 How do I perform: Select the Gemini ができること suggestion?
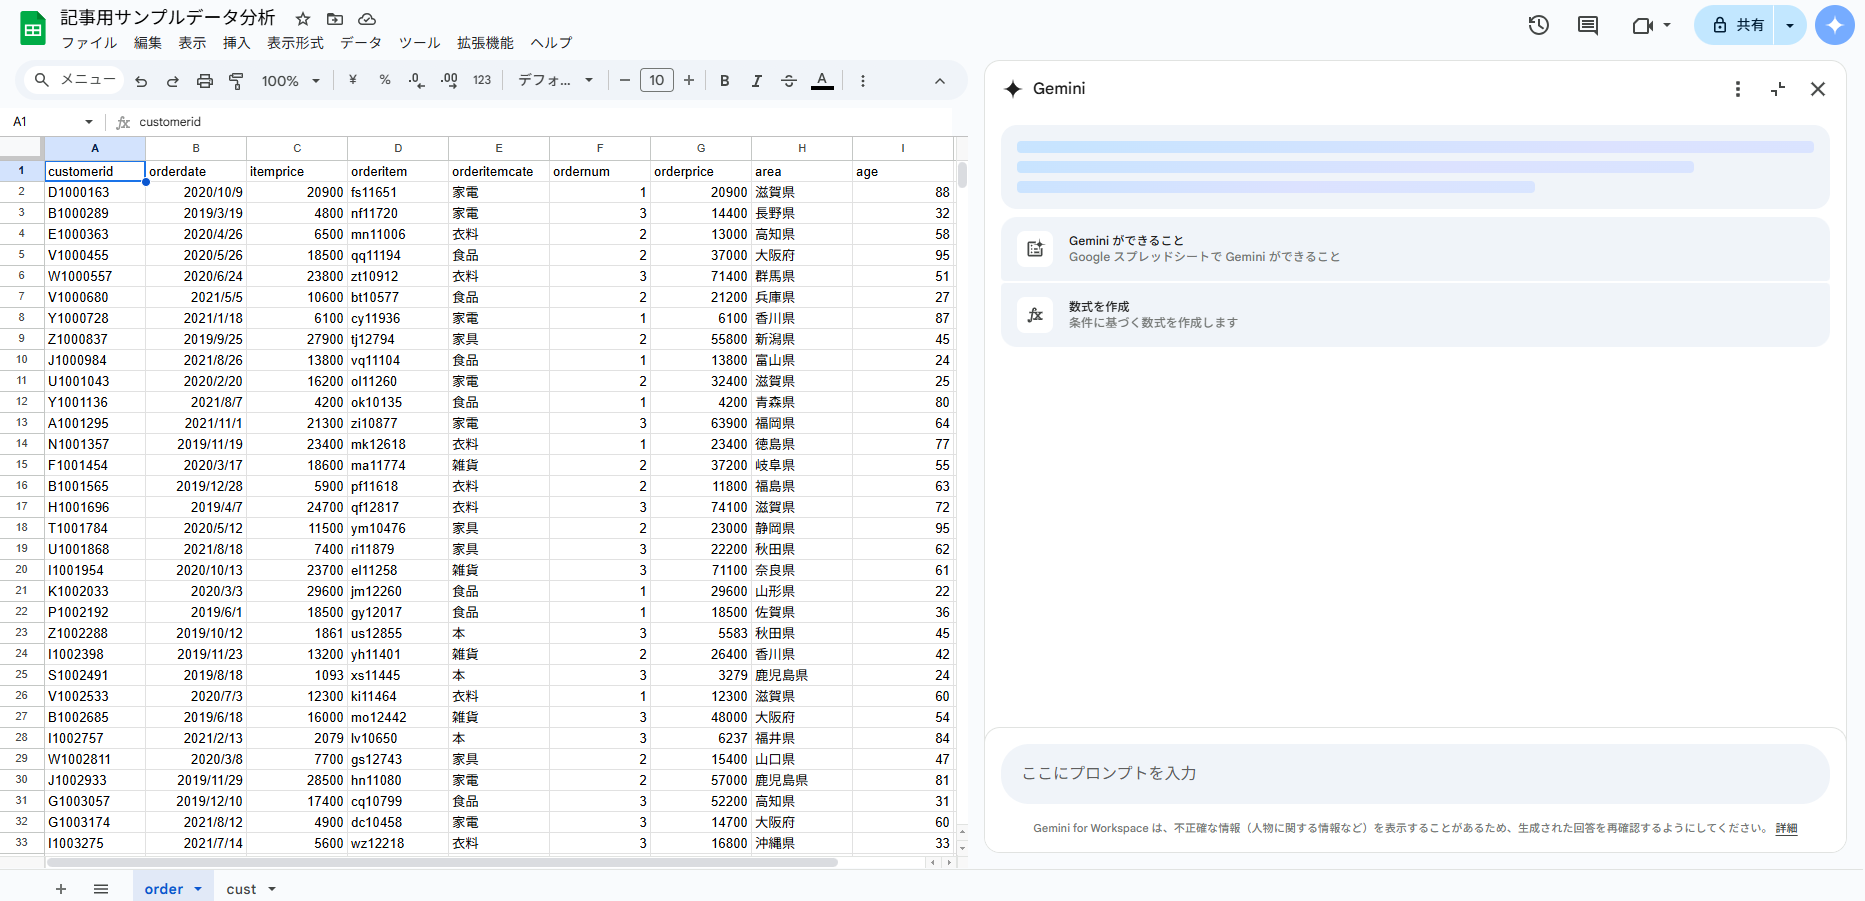click(1415, 249)
